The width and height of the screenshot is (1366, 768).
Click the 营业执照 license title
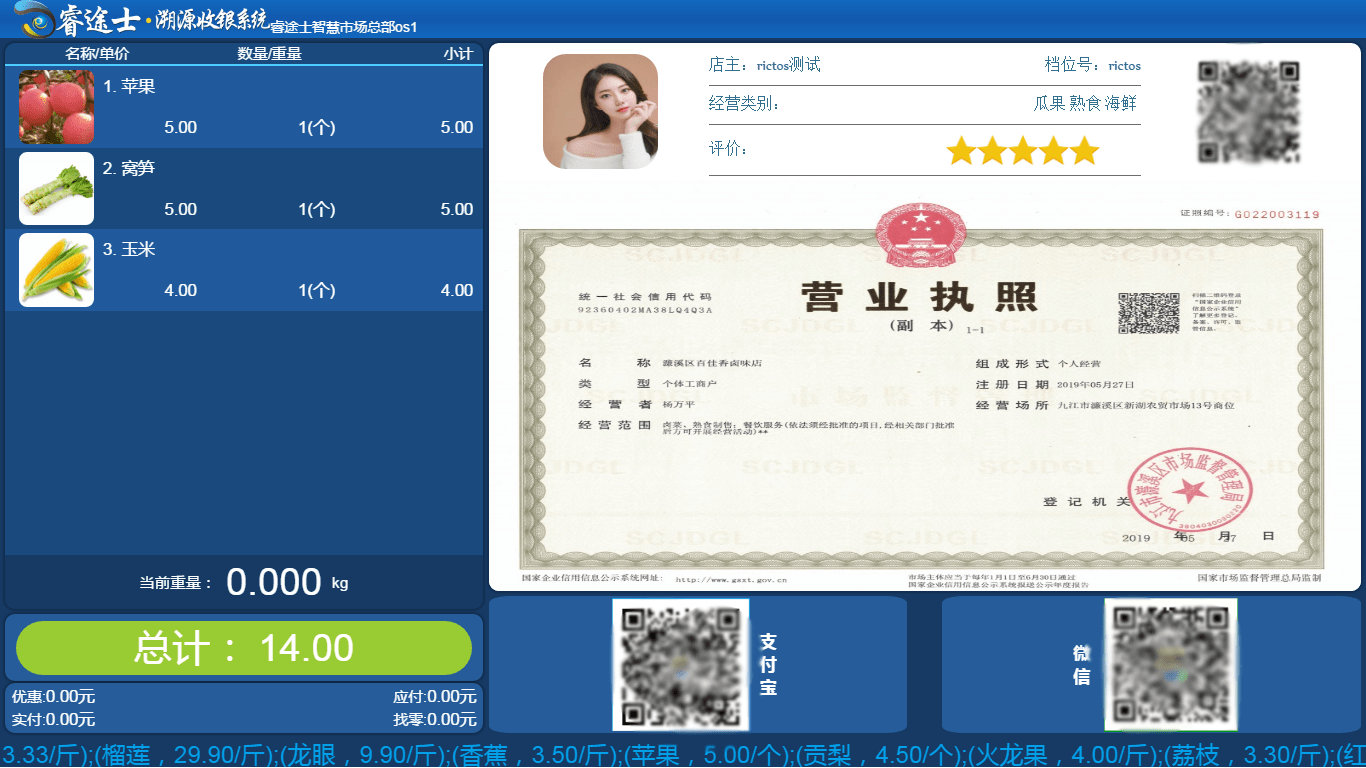tap(919, 297)
